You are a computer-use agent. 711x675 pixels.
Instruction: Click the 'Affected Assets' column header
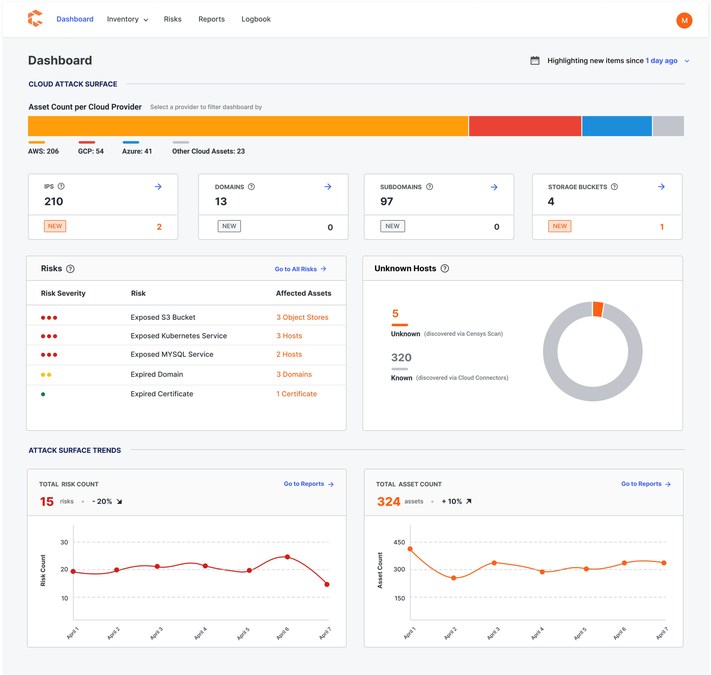coord(303,293)
